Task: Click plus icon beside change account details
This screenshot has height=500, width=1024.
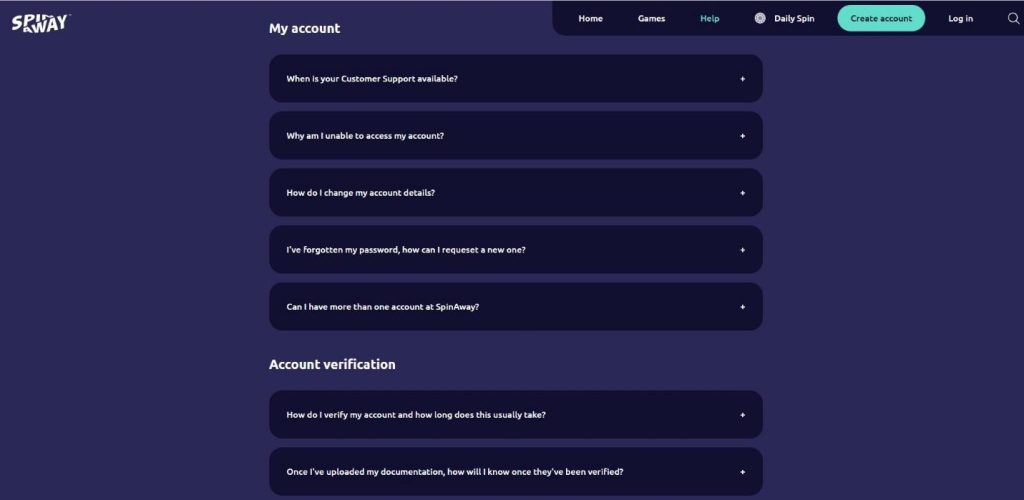Action: pyautogui.click(x=742, y=193)
